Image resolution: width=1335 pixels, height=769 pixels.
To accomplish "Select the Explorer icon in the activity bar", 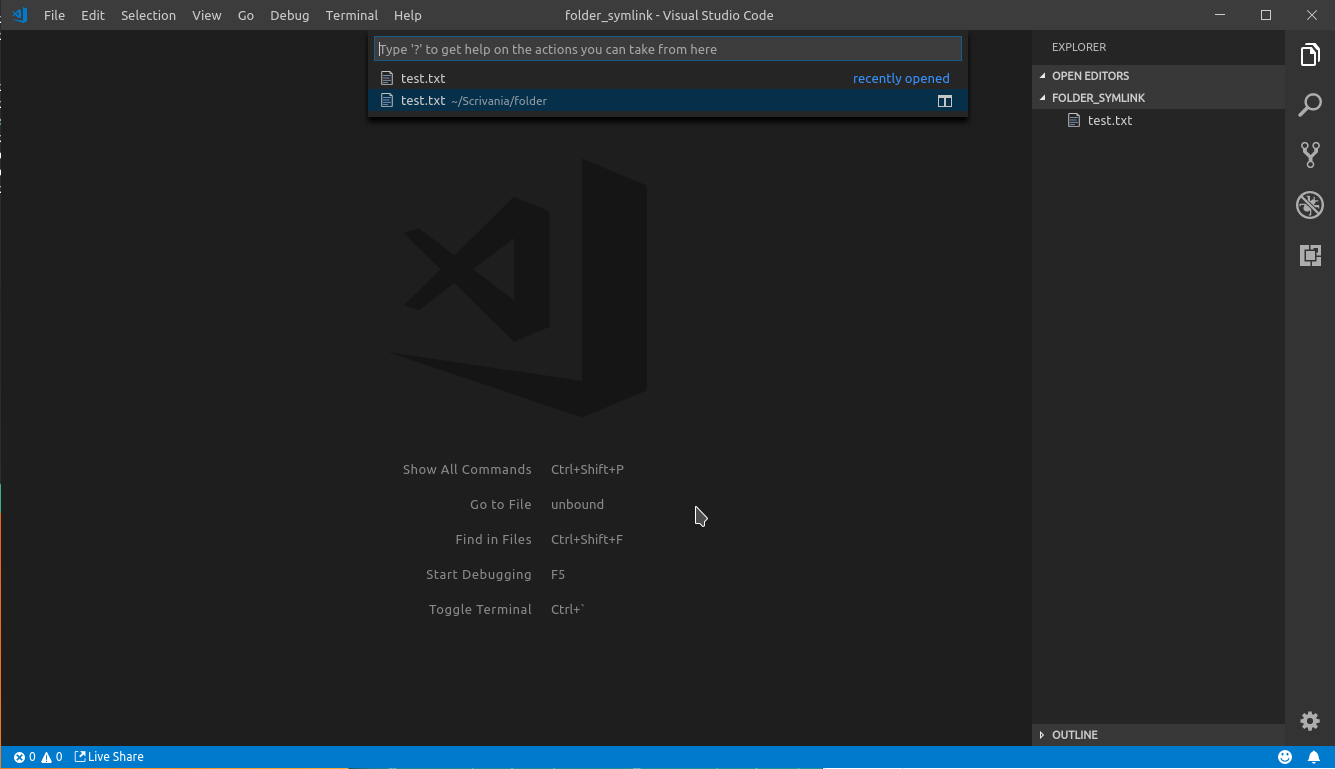I will (1310, 55).
